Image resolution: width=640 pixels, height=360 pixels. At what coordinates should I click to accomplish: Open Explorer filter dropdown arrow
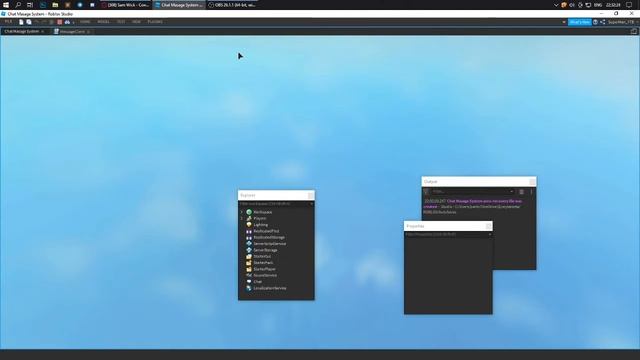(311, 204)
